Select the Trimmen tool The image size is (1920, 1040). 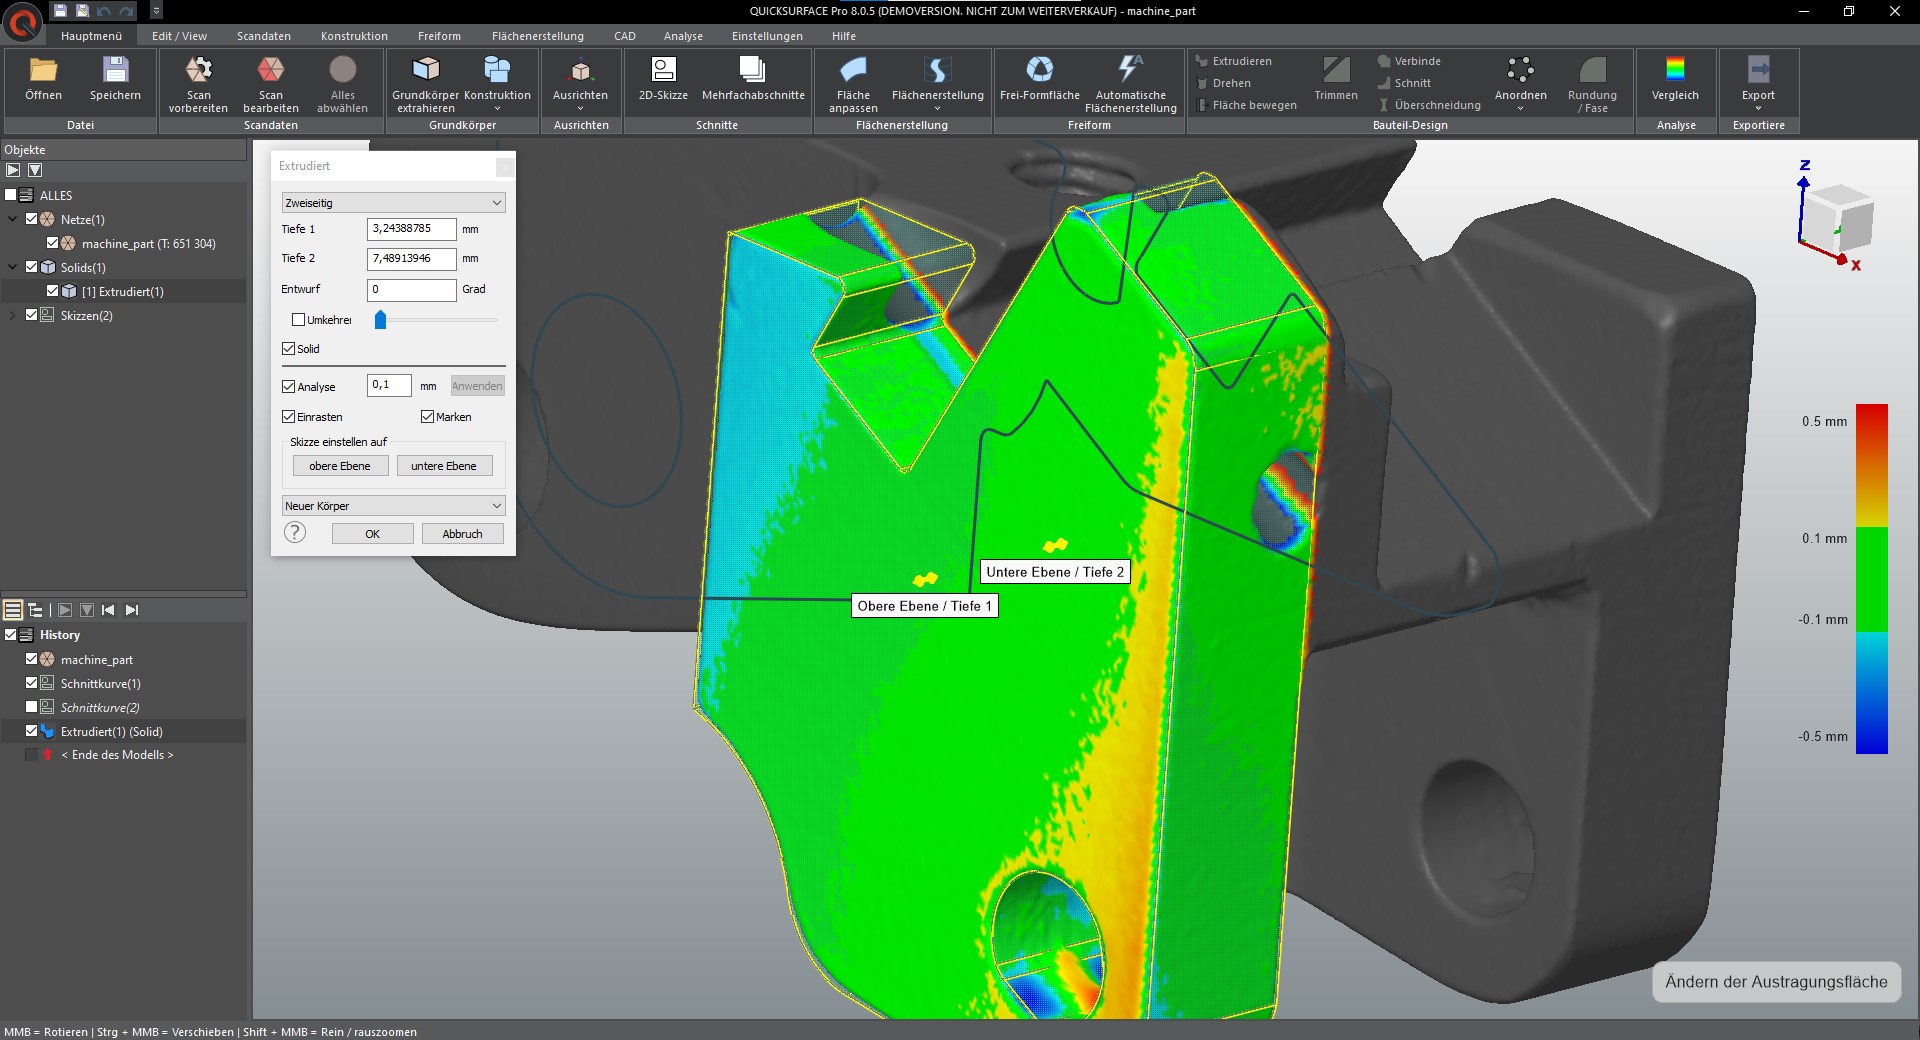[x=1336, y=70]
